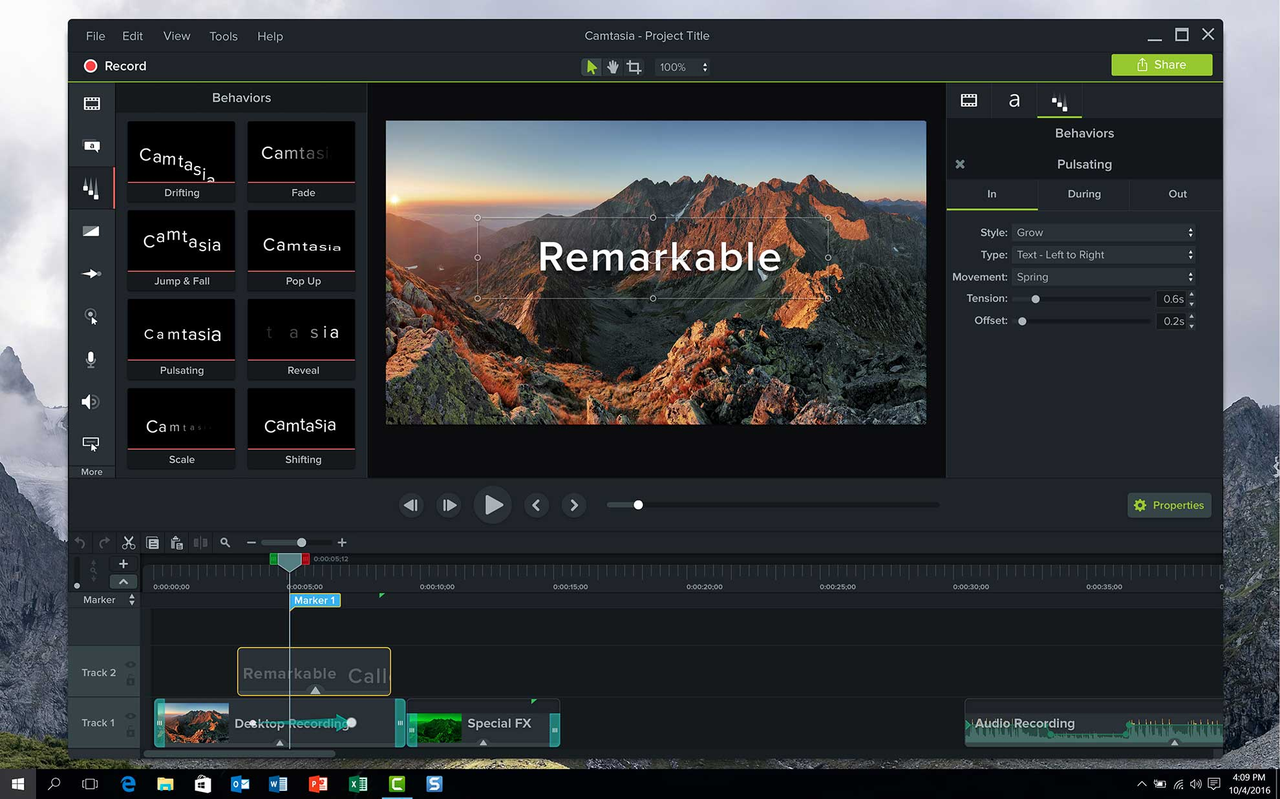This screenshot has width=1280, height=799.
Task: Open the canvas zoom percentage dropdown
Action: (685, 67)
